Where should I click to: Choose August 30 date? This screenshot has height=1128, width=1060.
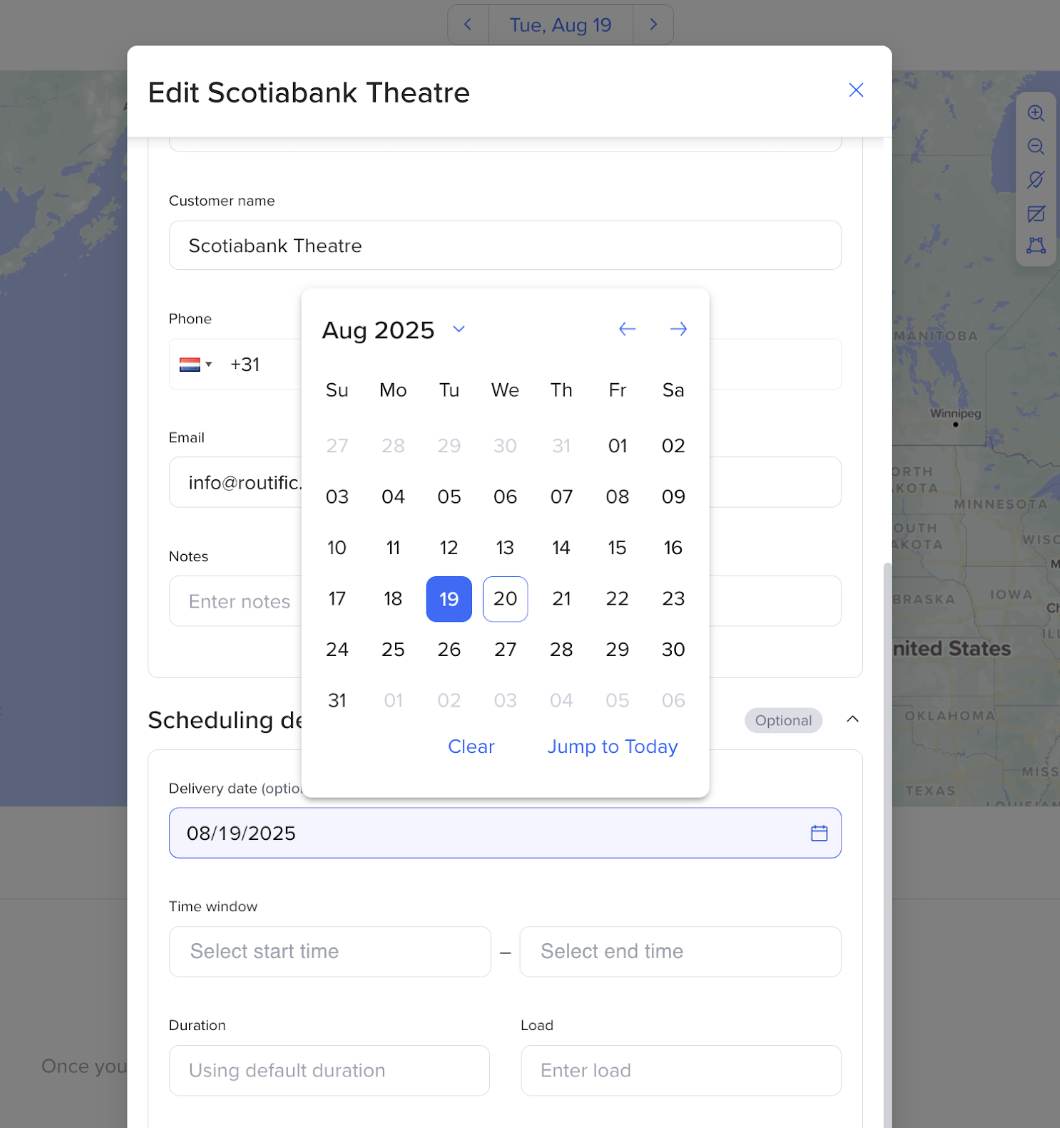coord(674,650)
